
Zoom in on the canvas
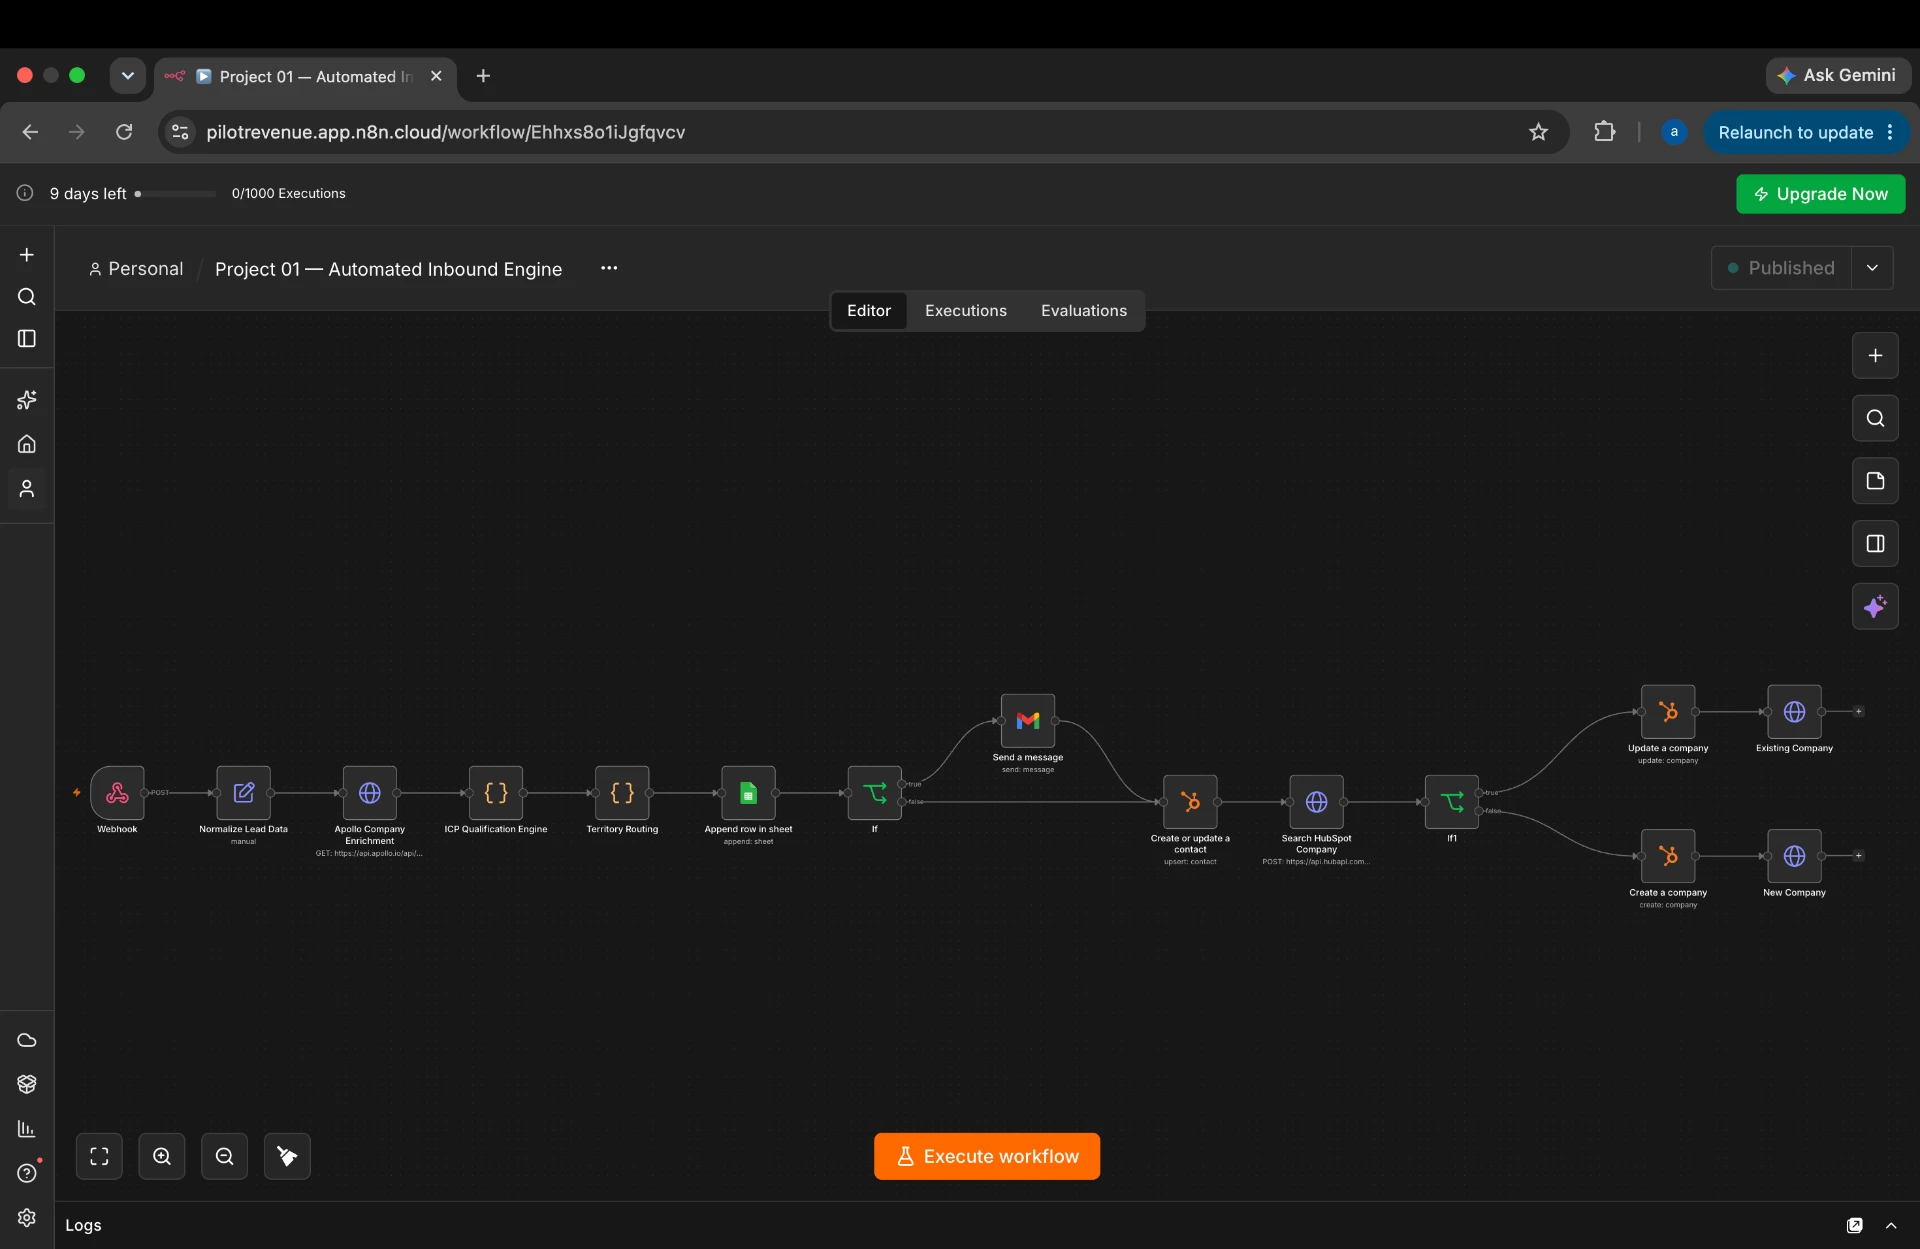coord(162,1156)
